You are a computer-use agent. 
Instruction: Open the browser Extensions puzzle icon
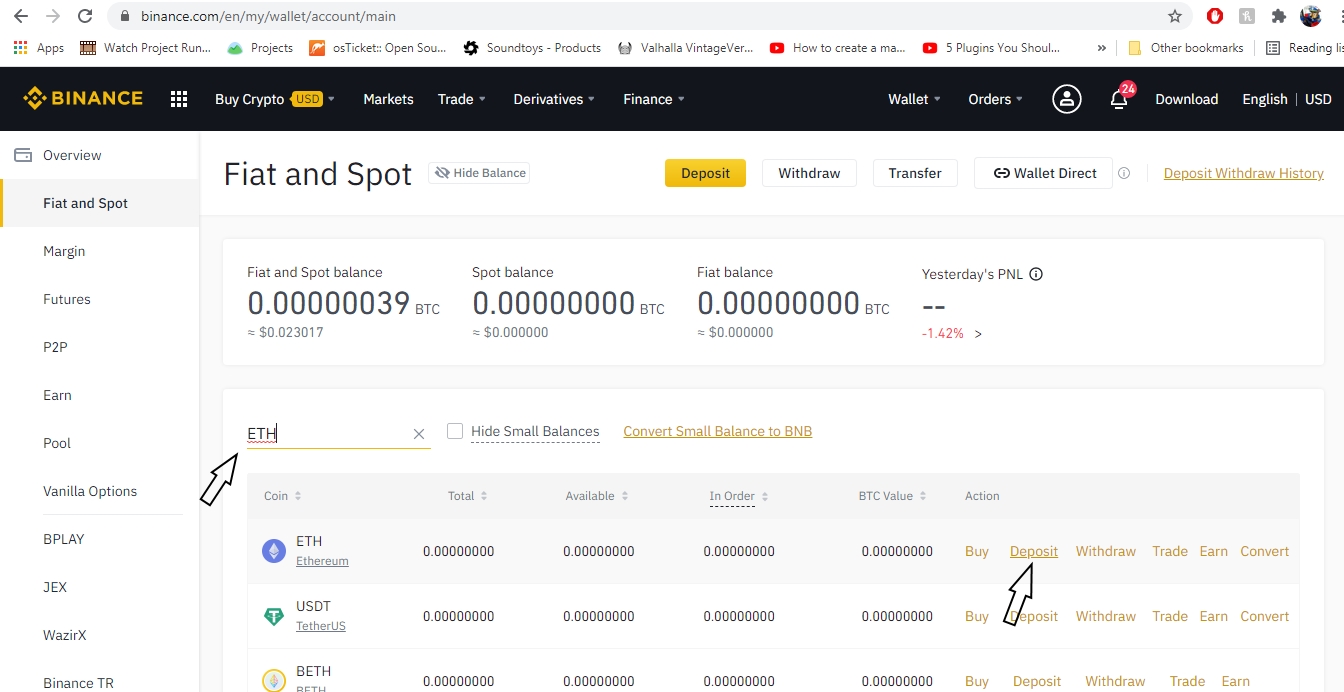click(x=1278, y=16)
